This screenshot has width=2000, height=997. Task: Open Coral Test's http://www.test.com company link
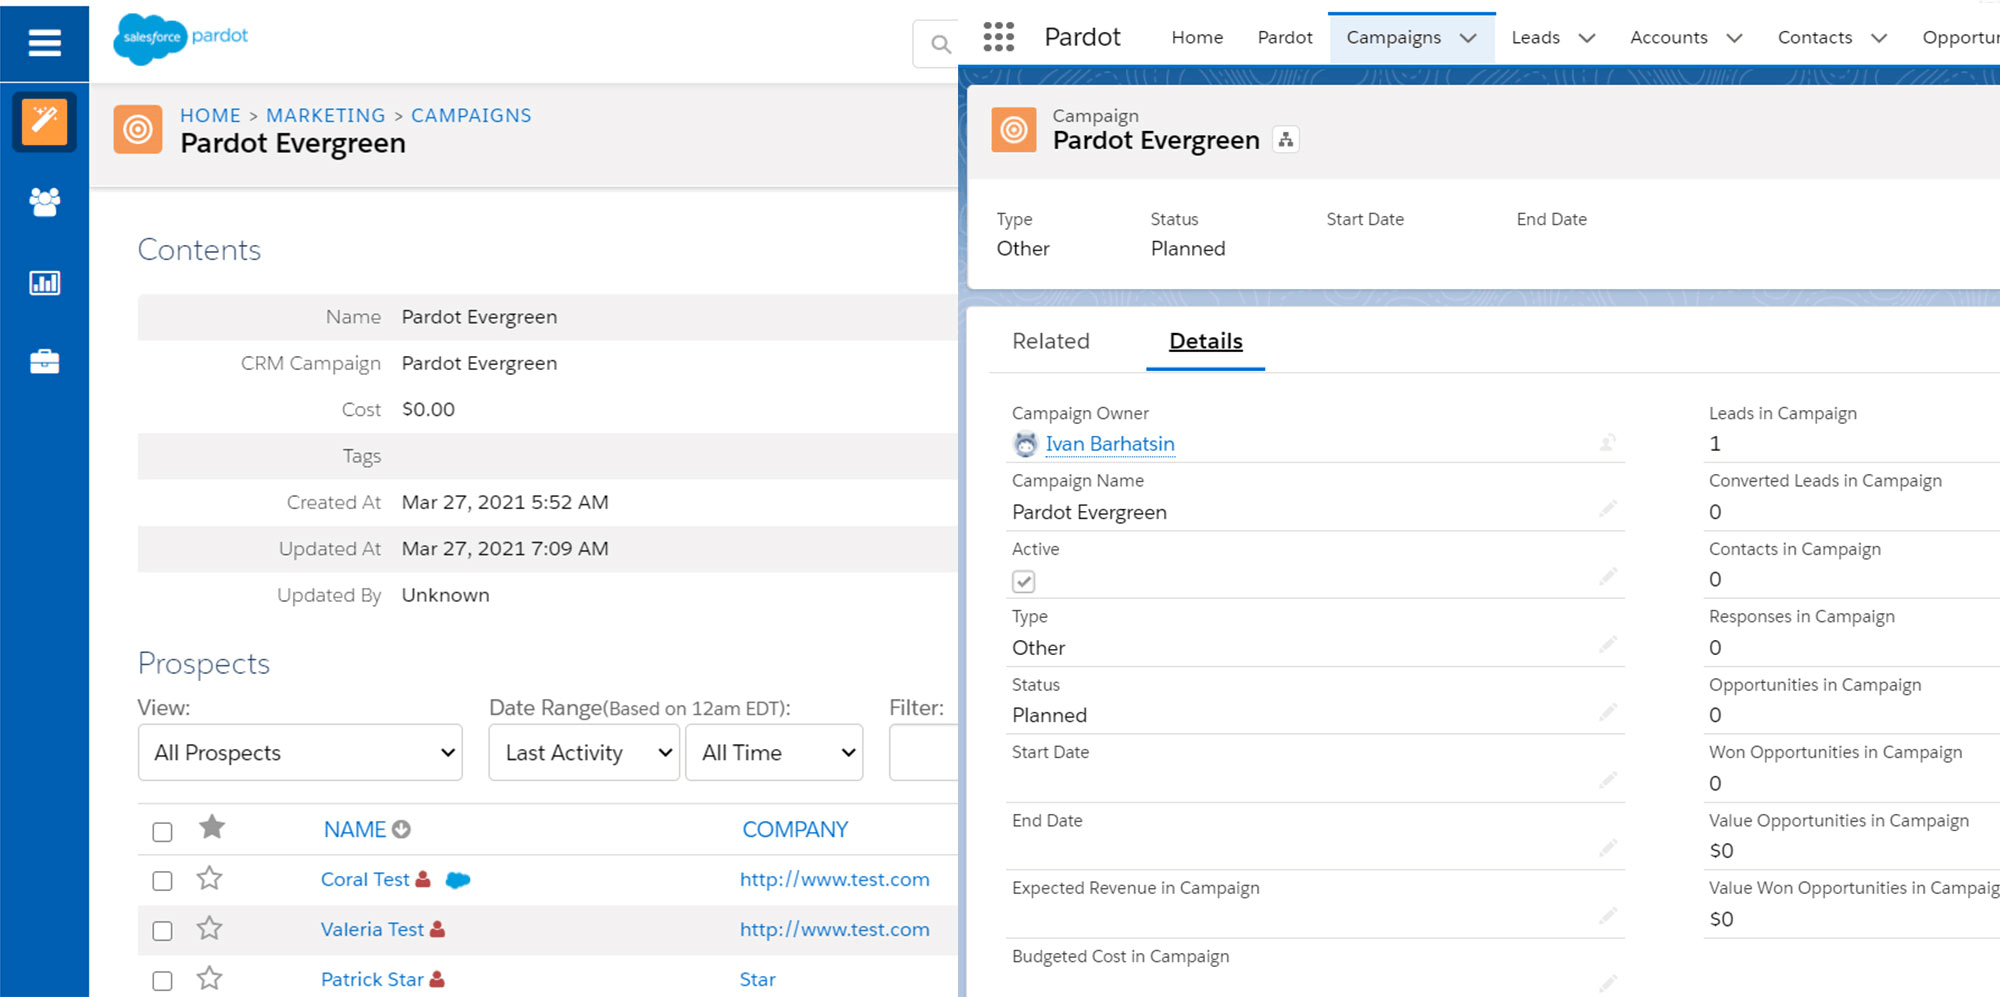[834, 879]
